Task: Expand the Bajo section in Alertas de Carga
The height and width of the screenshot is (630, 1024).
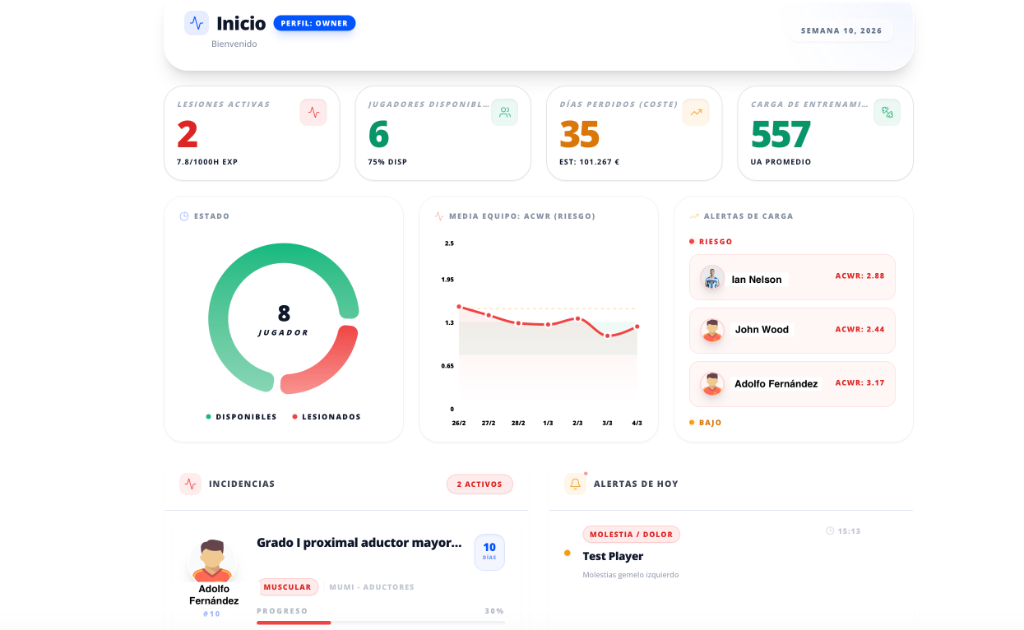Action: point(712,422)
